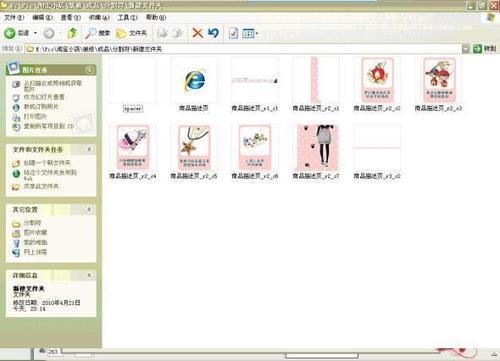Image resolution: width=500 pixels, height=361 pixels.
Task: Open 图片收藏 (My Pictures) in Other Places
Action: click(x=35, y=232)
